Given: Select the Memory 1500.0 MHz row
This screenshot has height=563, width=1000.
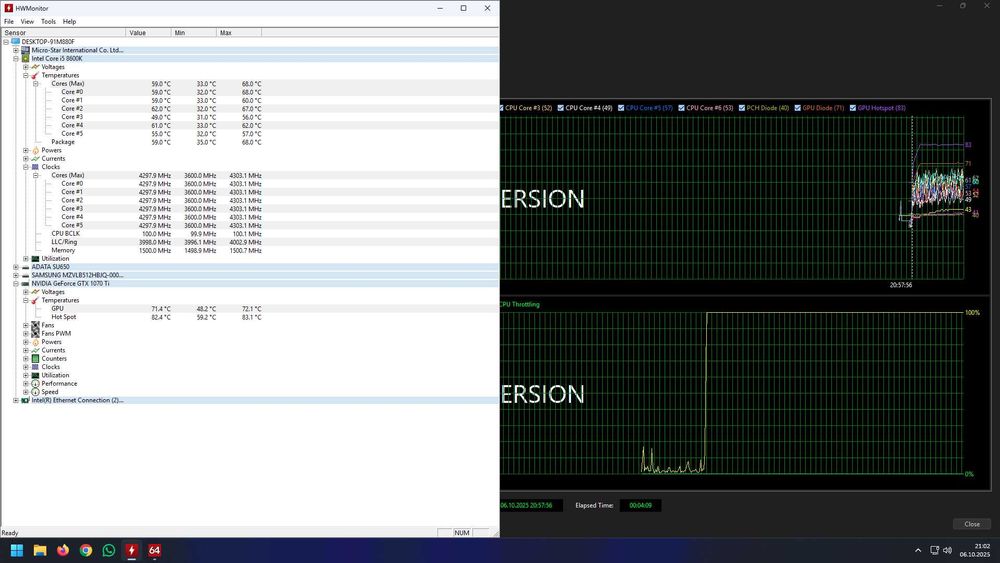Looking at the screenshot, I should coord(249,251).
